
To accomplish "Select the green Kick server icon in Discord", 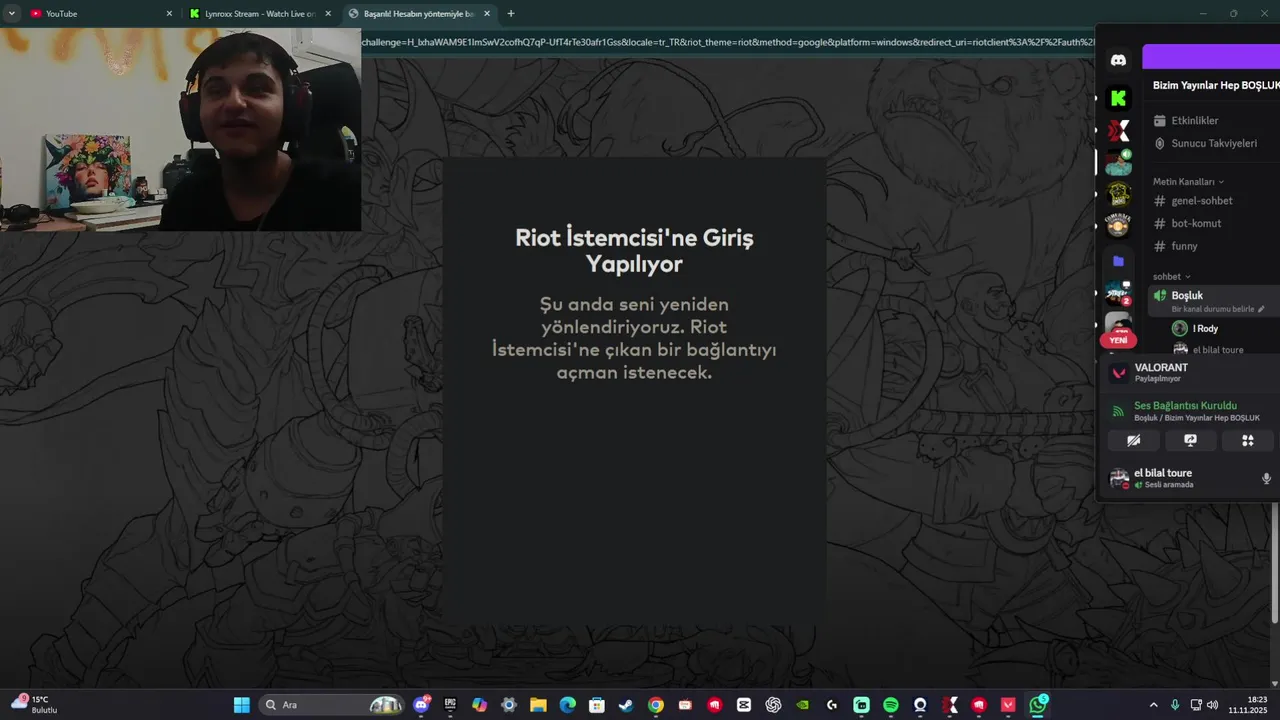I will (x=1118, y=98).
